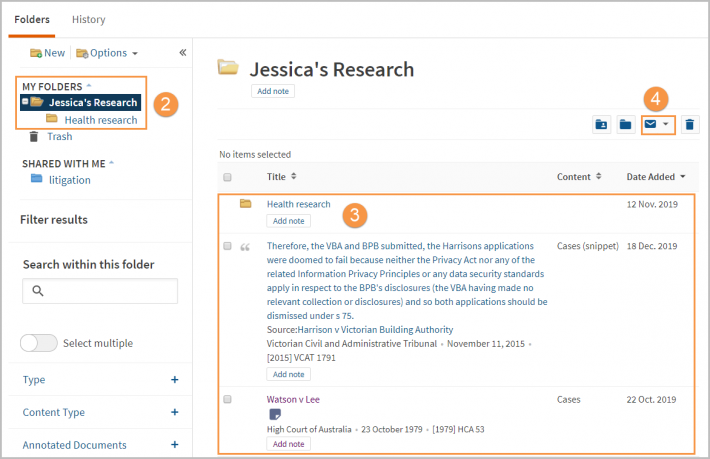Click the share folder toolbar icon
710x459 pixels.
[601, 124]
